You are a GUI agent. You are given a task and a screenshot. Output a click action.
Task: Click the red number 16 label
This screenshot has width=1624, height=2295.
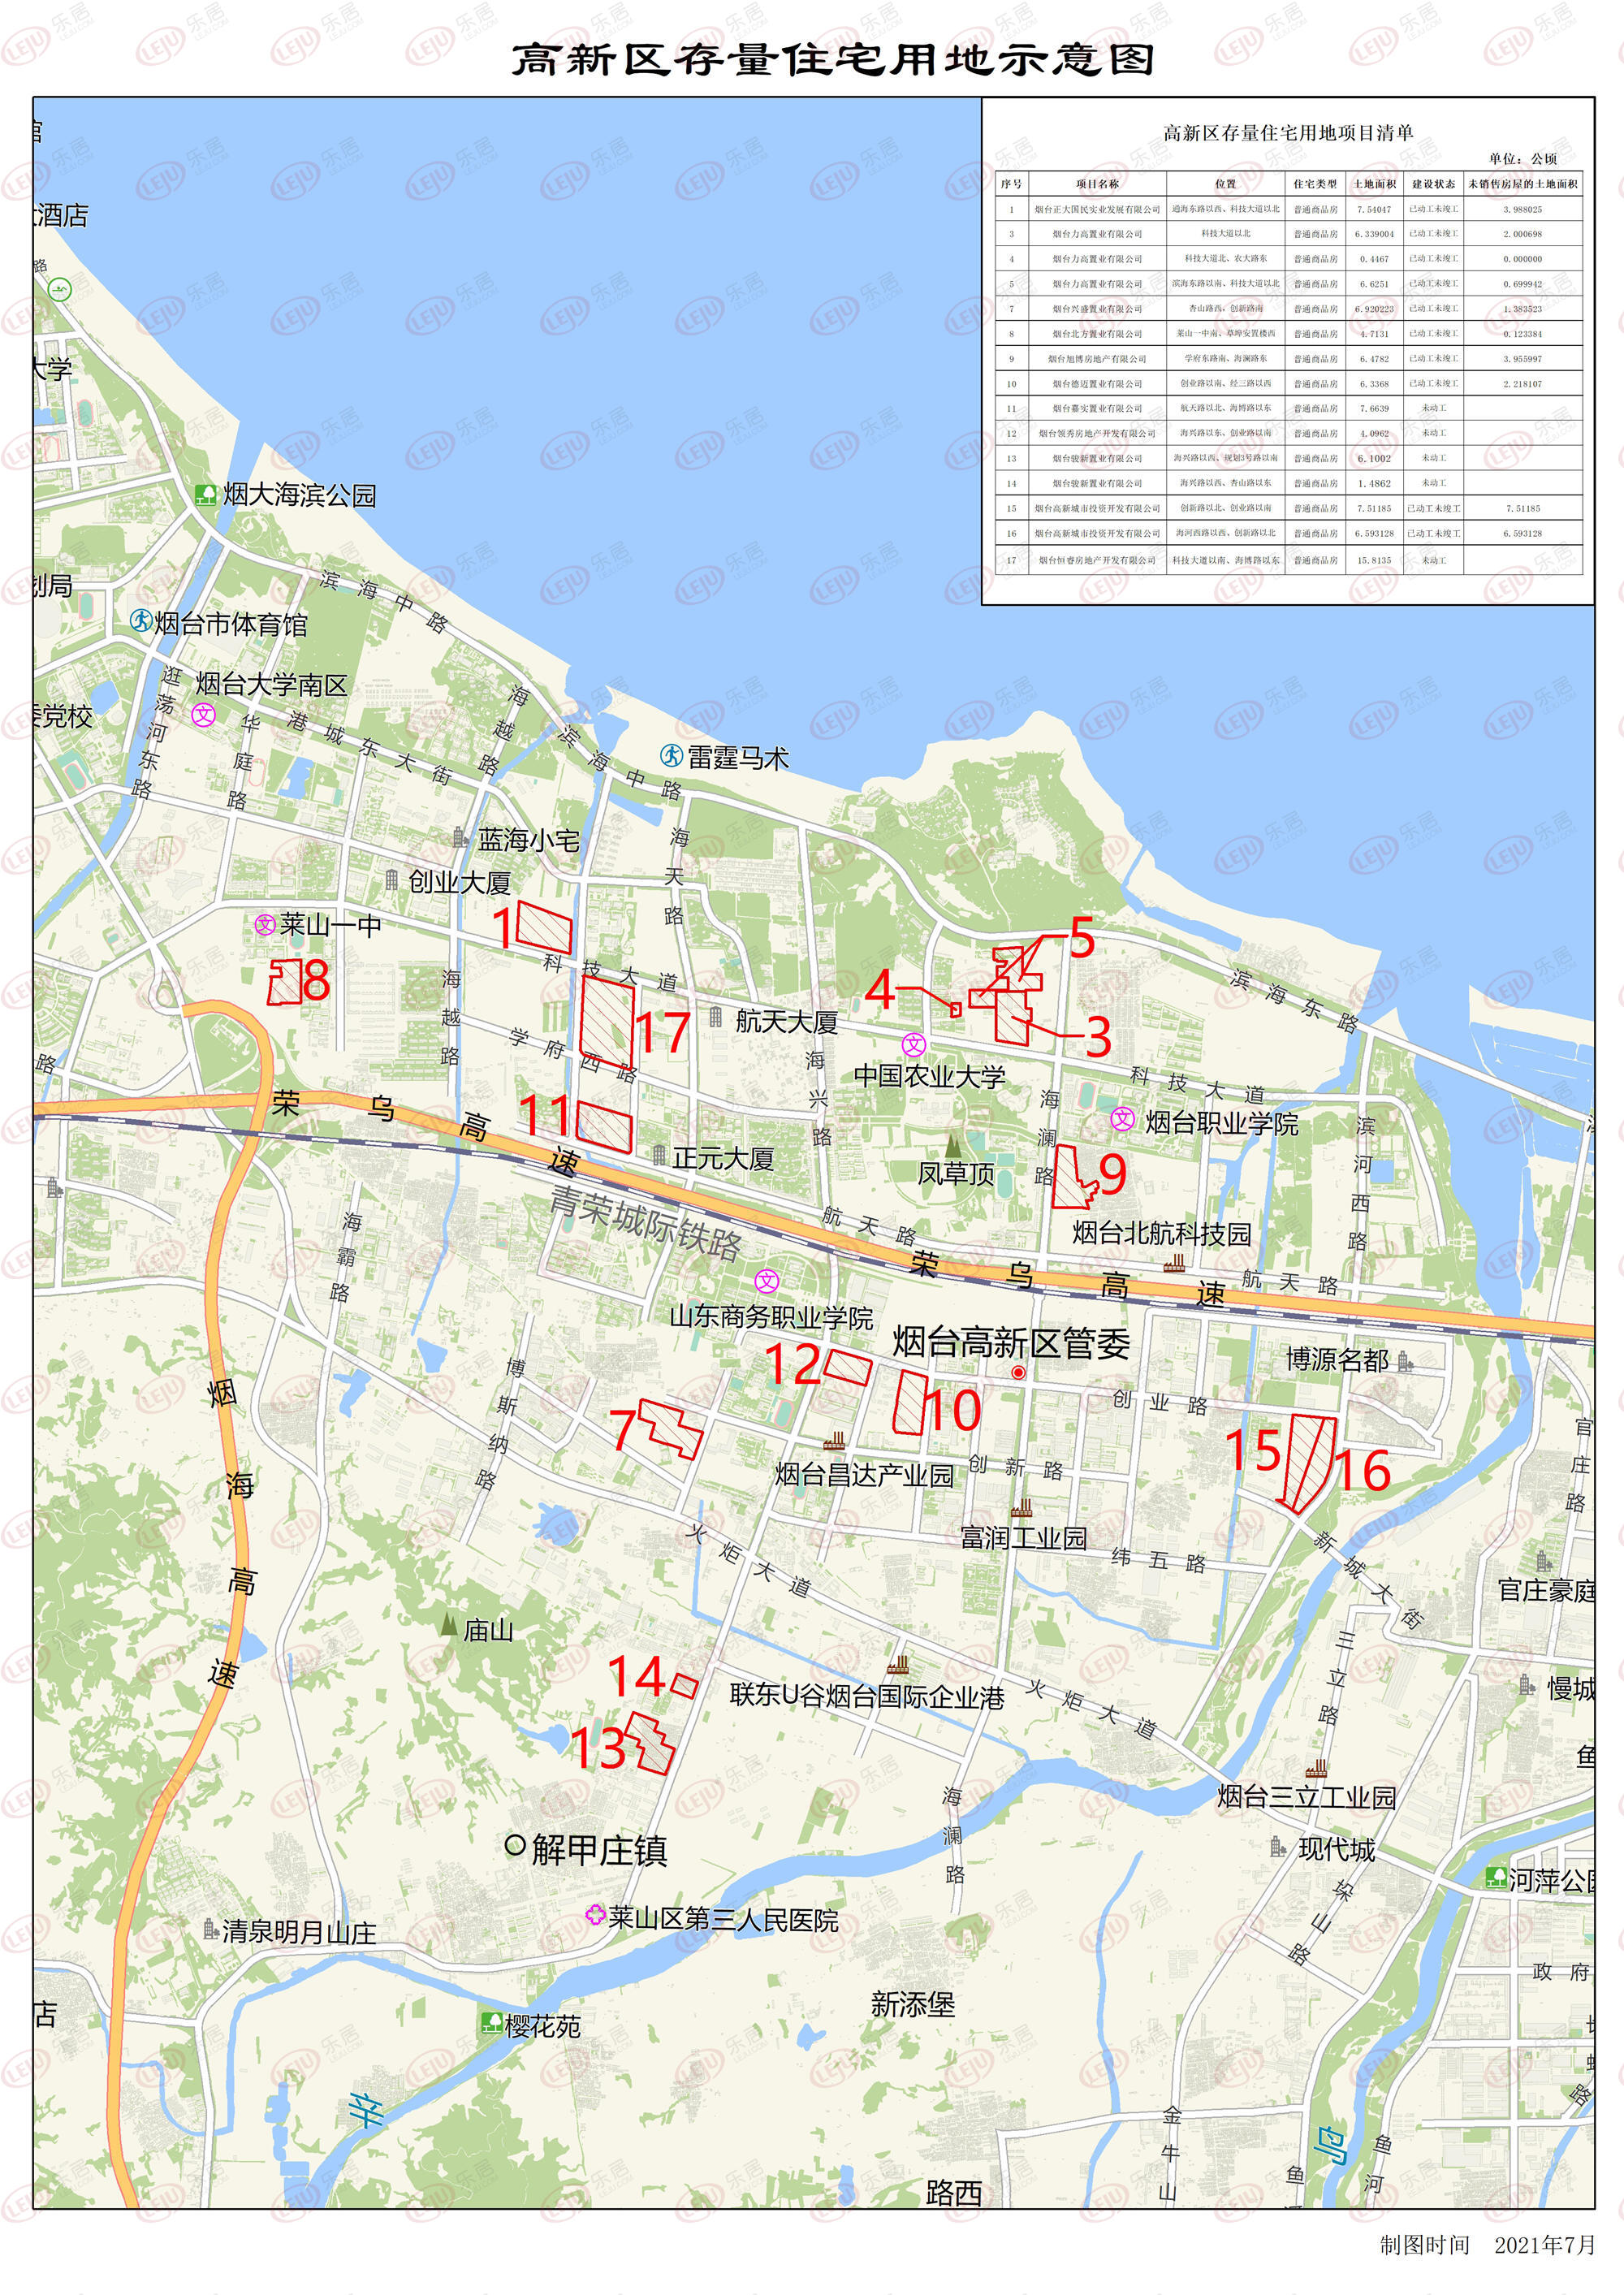[x=1362, y=1471]
